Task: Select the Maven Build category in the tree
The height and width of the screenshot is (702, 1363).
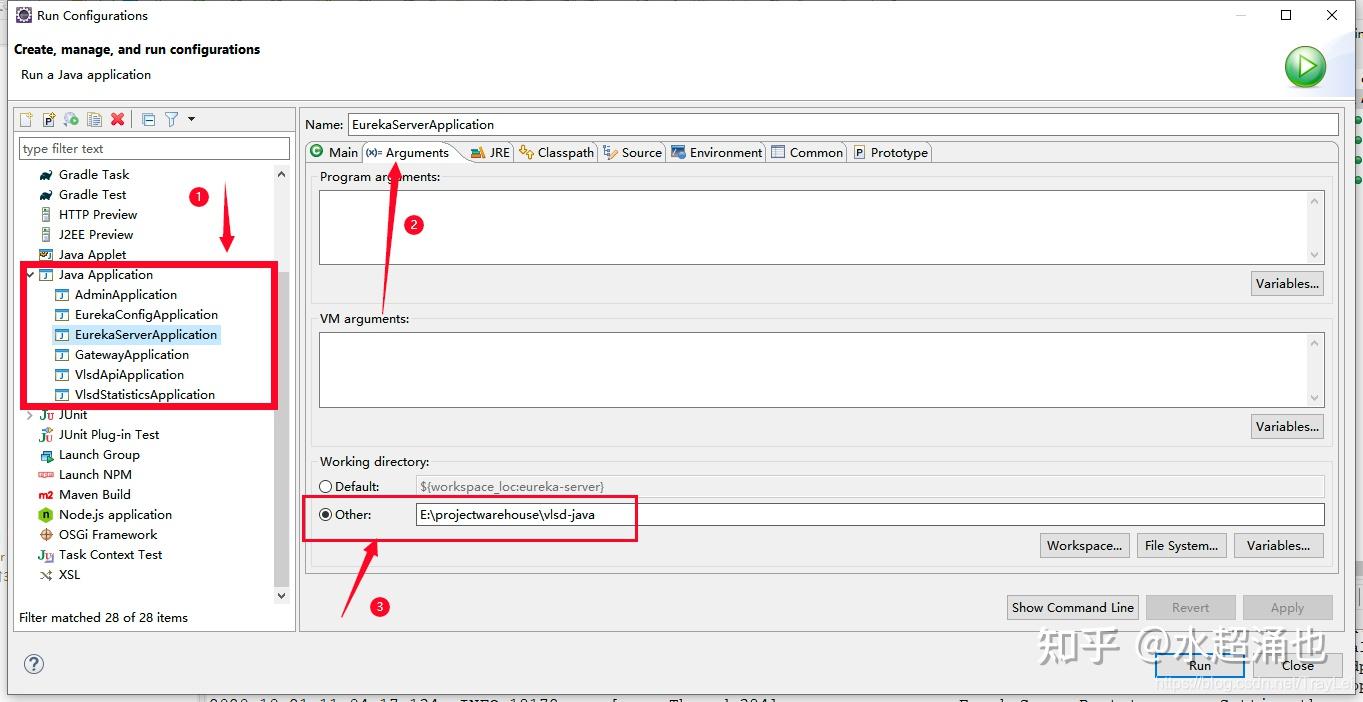Action: pyautogui.click(x=95, y=494)
